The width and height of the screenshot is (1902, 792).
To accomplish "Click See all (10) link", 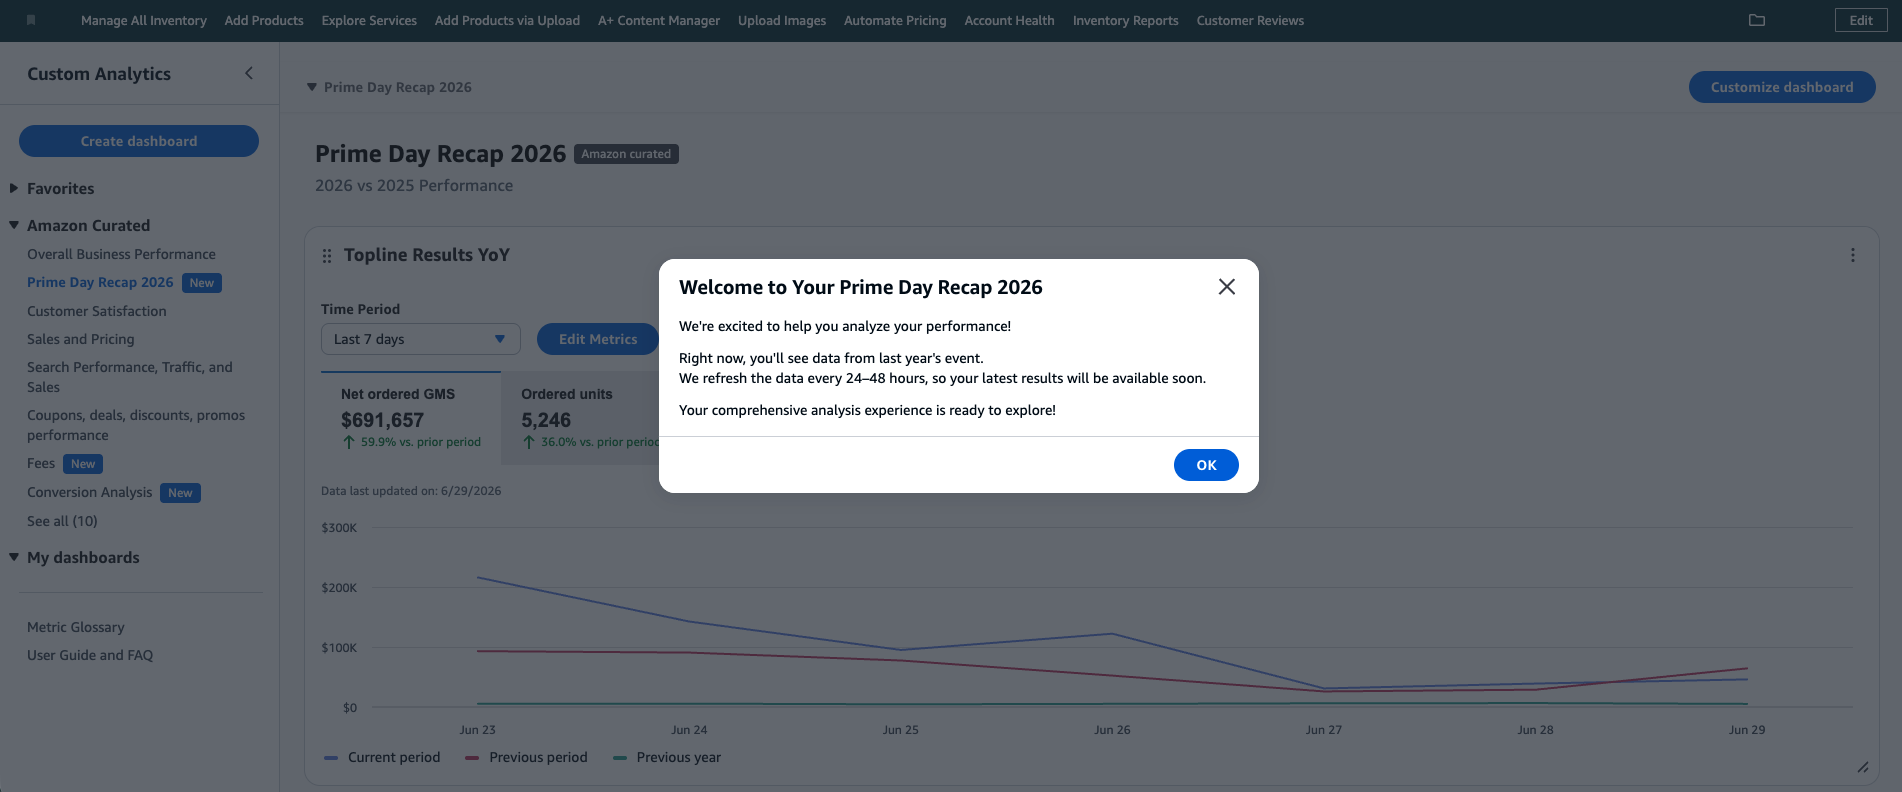I will click(62, 521).
